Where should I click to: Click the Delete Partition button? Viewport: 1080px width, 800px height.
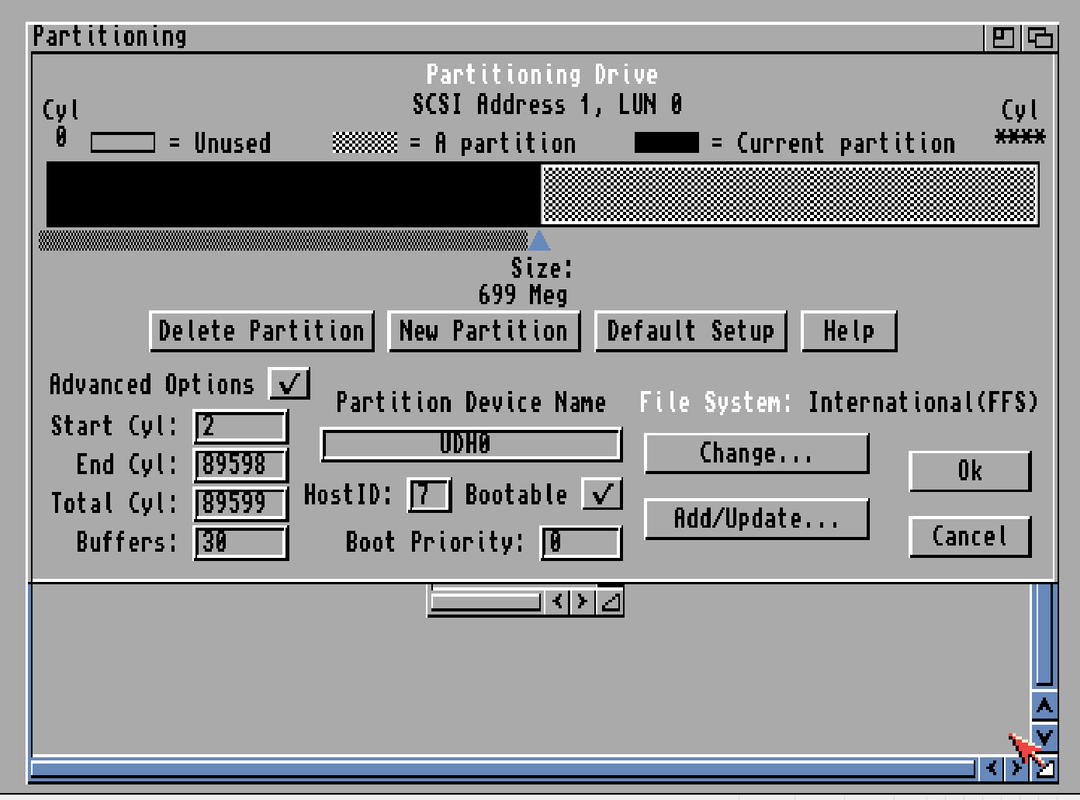click(262, 331)
